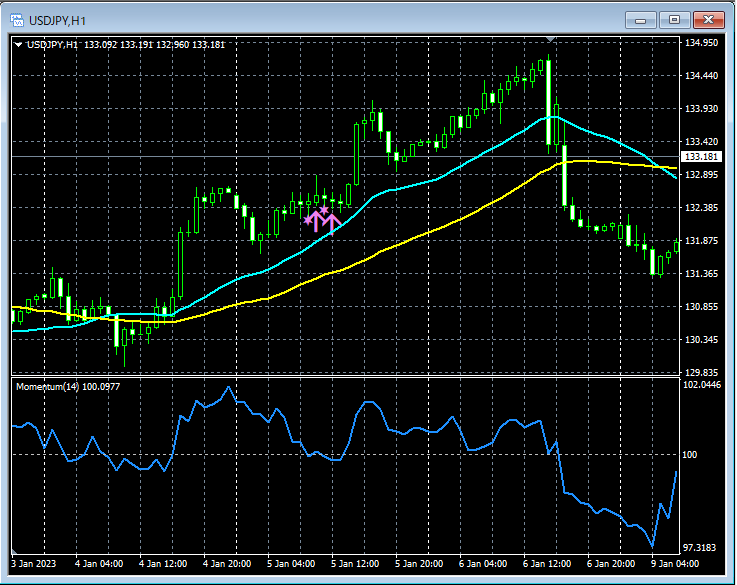Click the 97.3183 momentum scale value
This screenshot has height=585, width=737.
699,548
